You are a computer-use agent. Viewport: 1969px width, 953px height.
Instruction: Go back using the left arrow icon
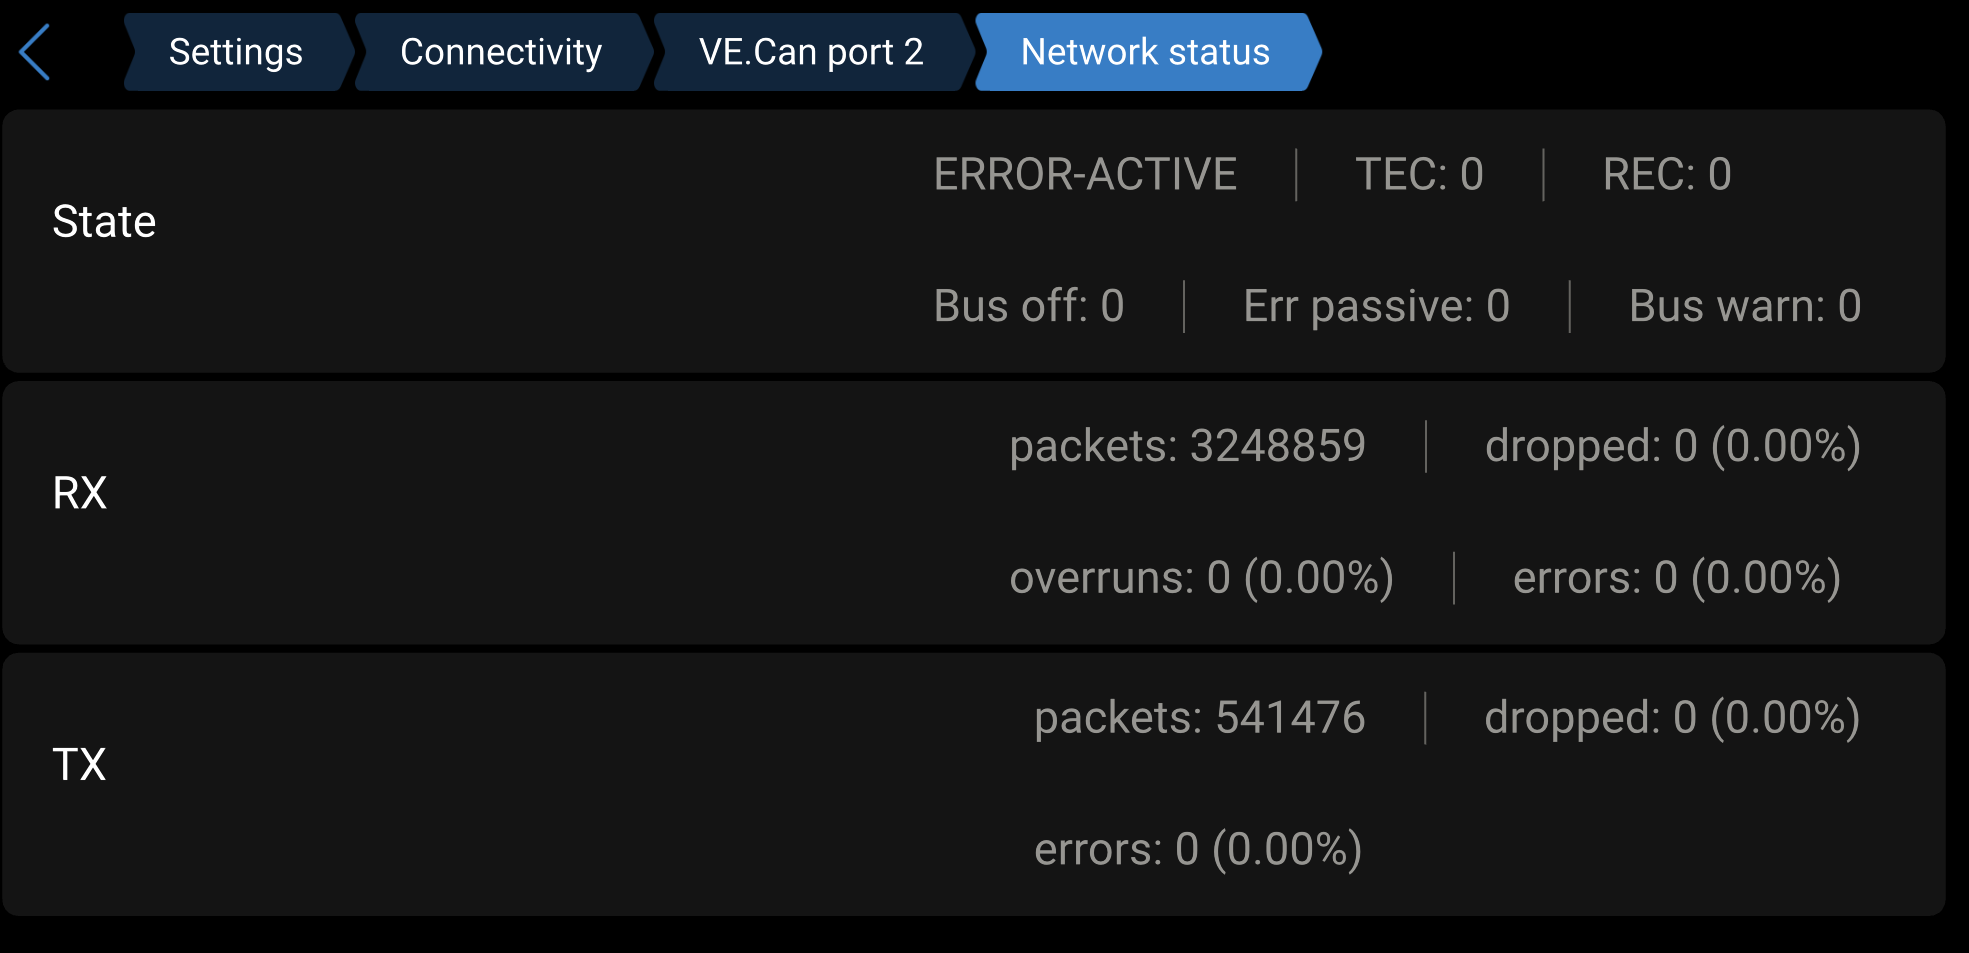click(x=35, y=52)
